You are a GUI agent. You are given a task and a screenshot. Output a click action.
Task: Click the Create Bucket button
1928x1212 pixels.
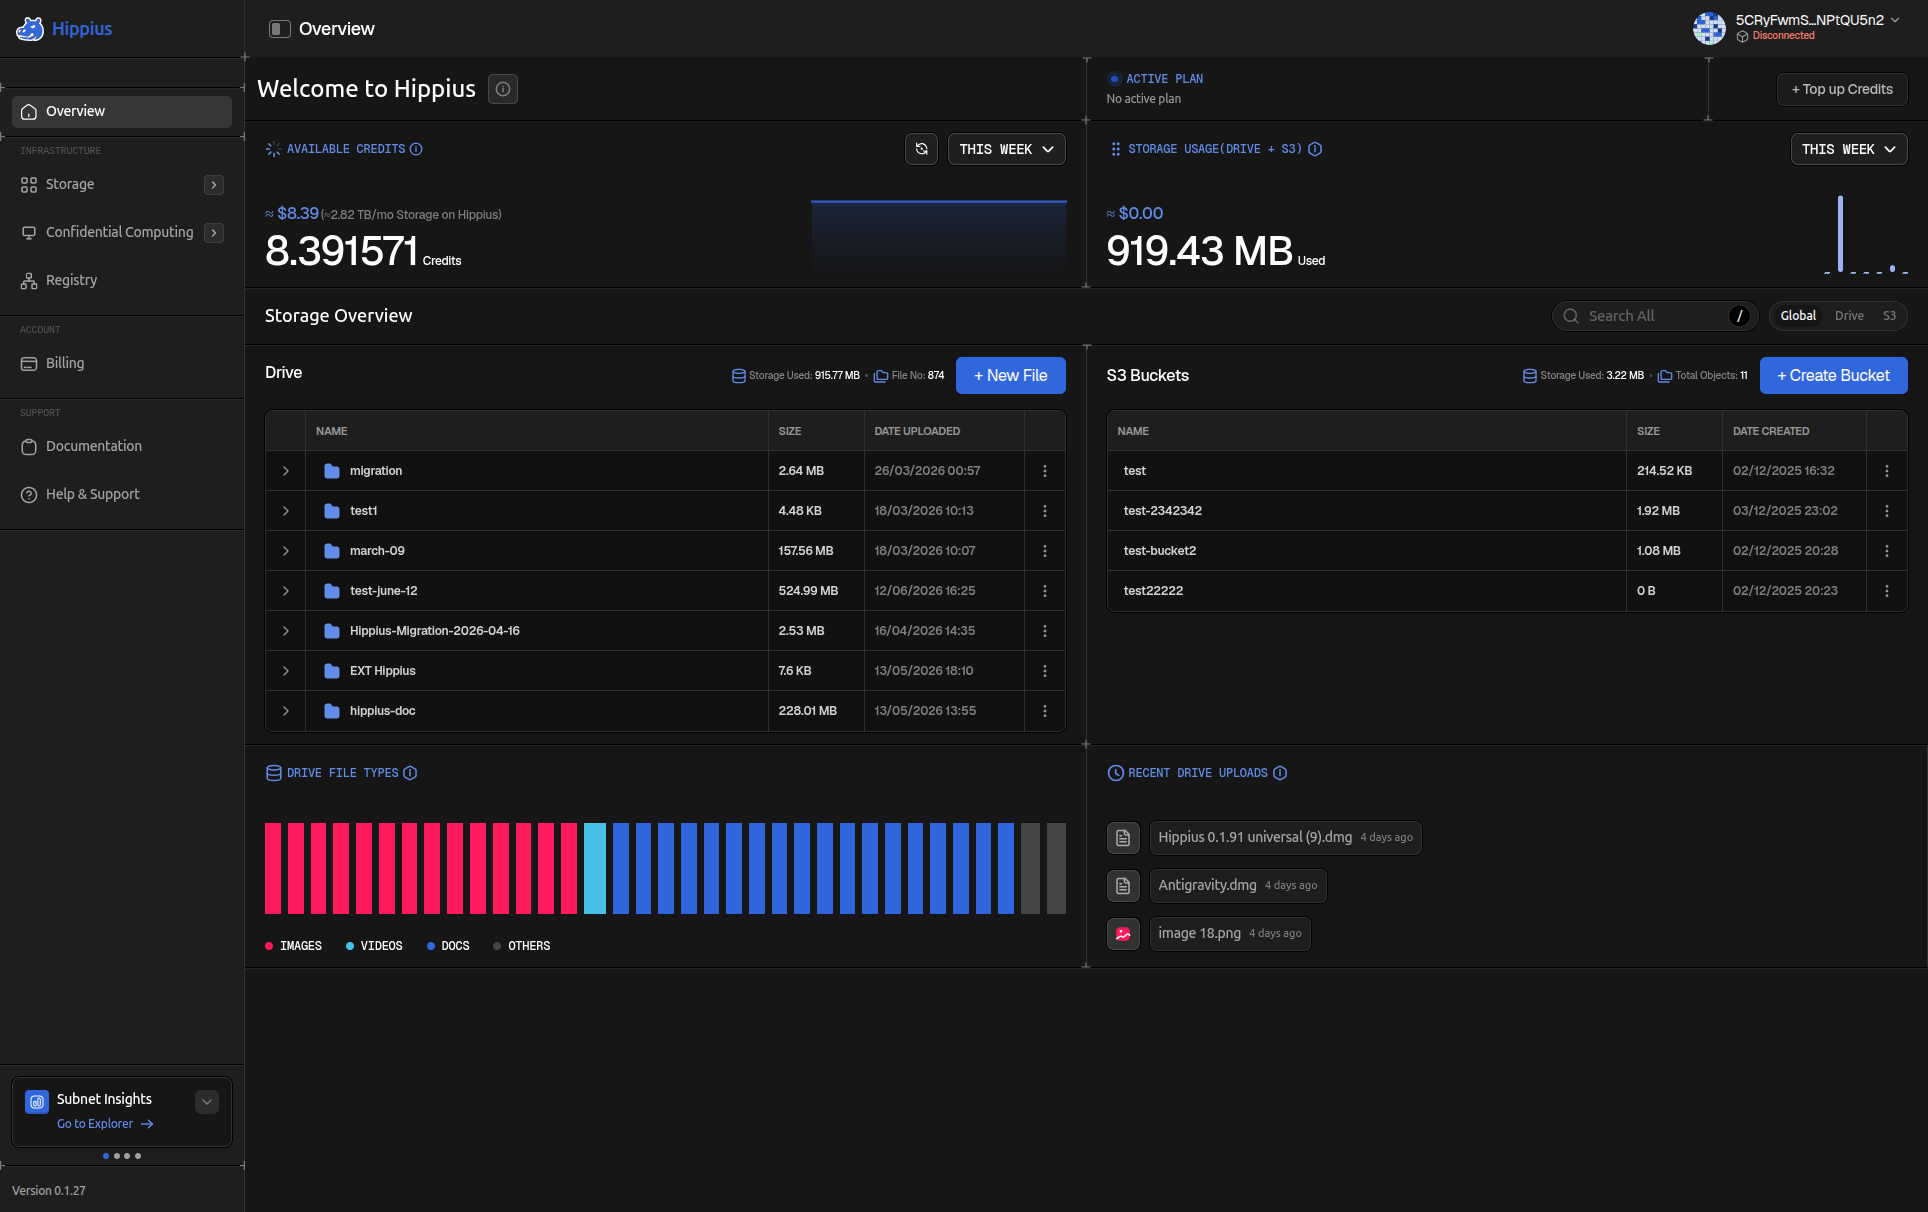click(1833, 376)
